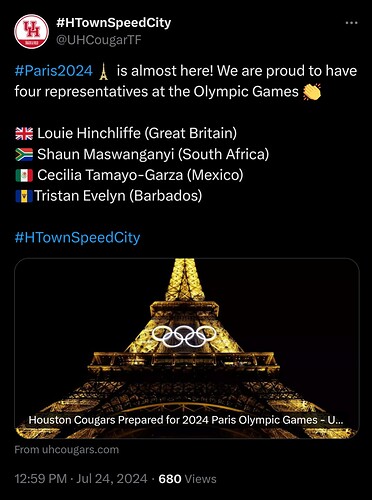The image size is (372, 500).
Task: Open the UH profile avatar
Action: coord(32,31)
